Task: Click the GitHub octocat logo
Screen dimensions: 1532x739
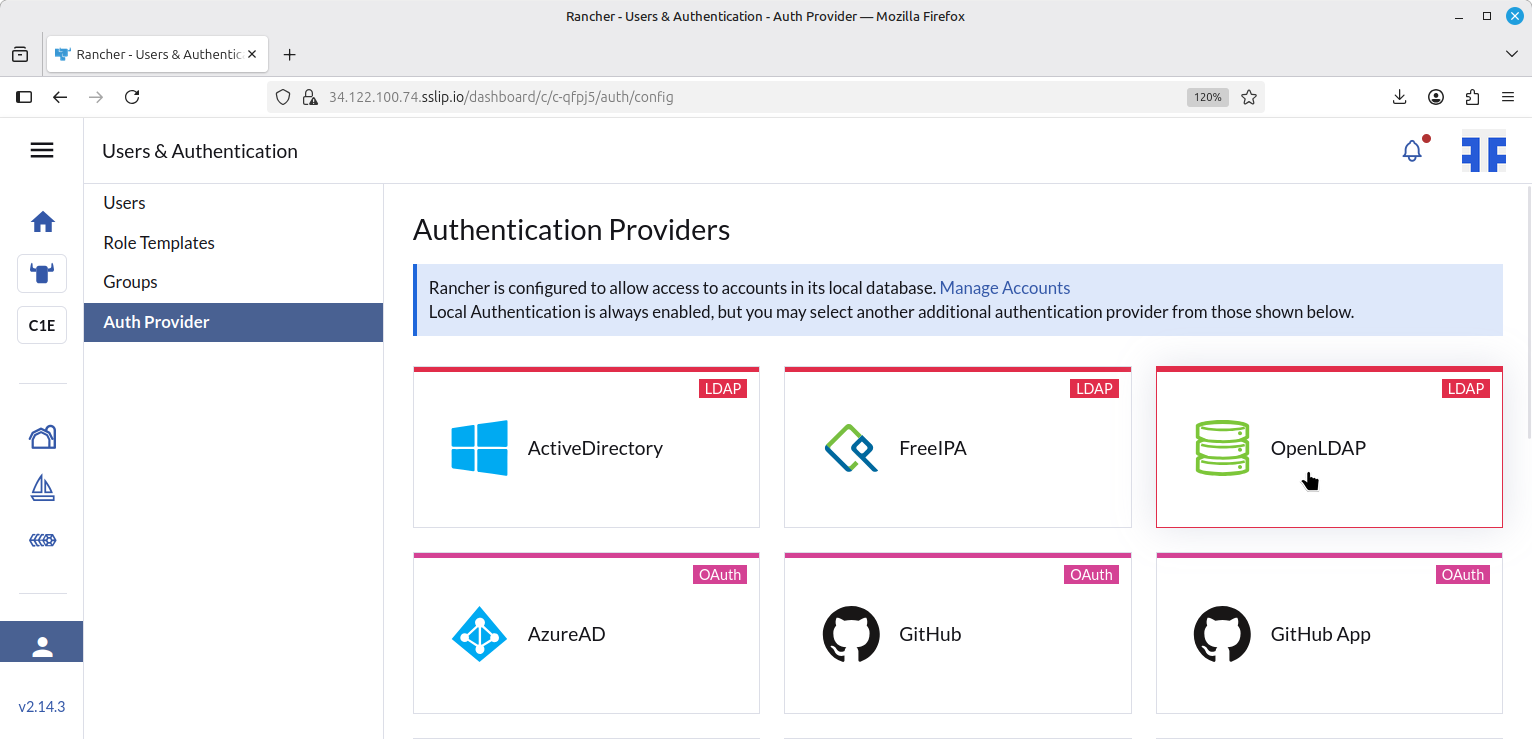Action: tap(851, 634)
